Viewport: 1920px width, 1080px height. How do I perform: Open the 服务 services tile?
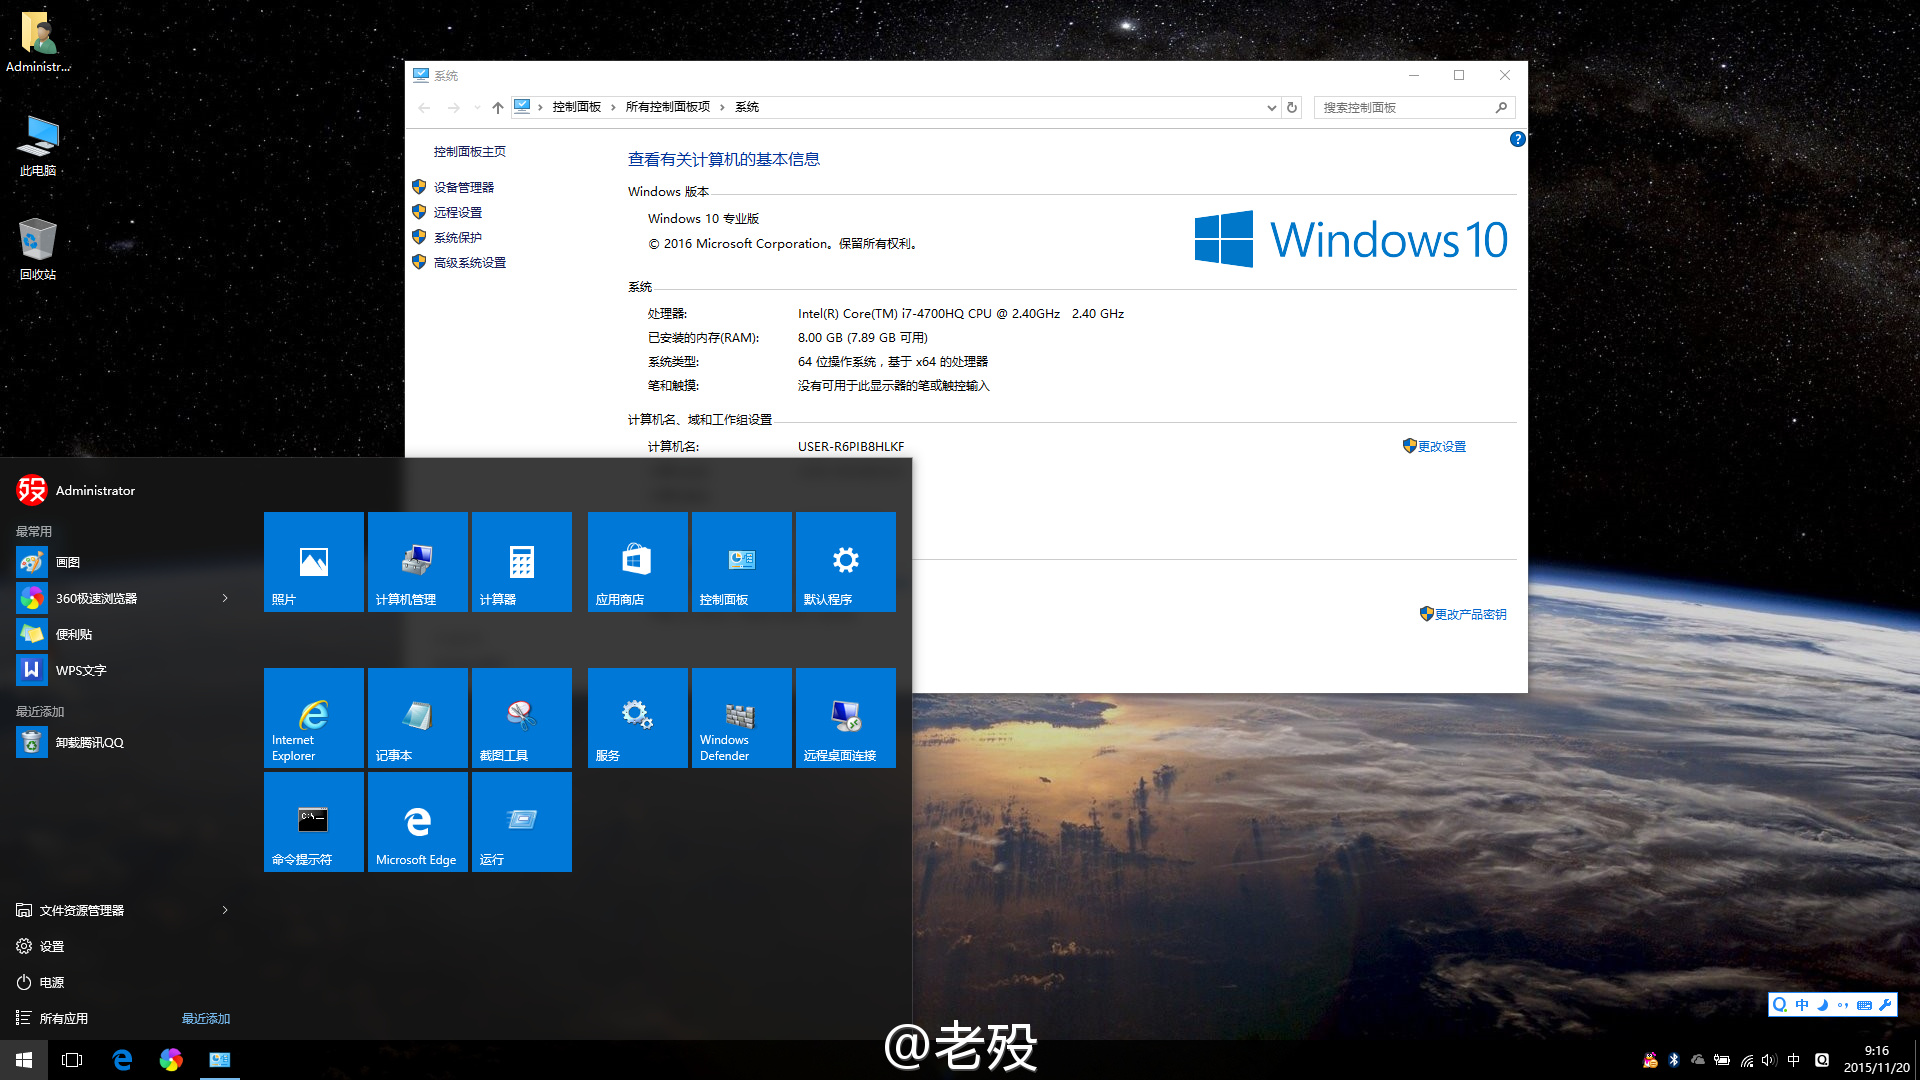click(638, 718)
